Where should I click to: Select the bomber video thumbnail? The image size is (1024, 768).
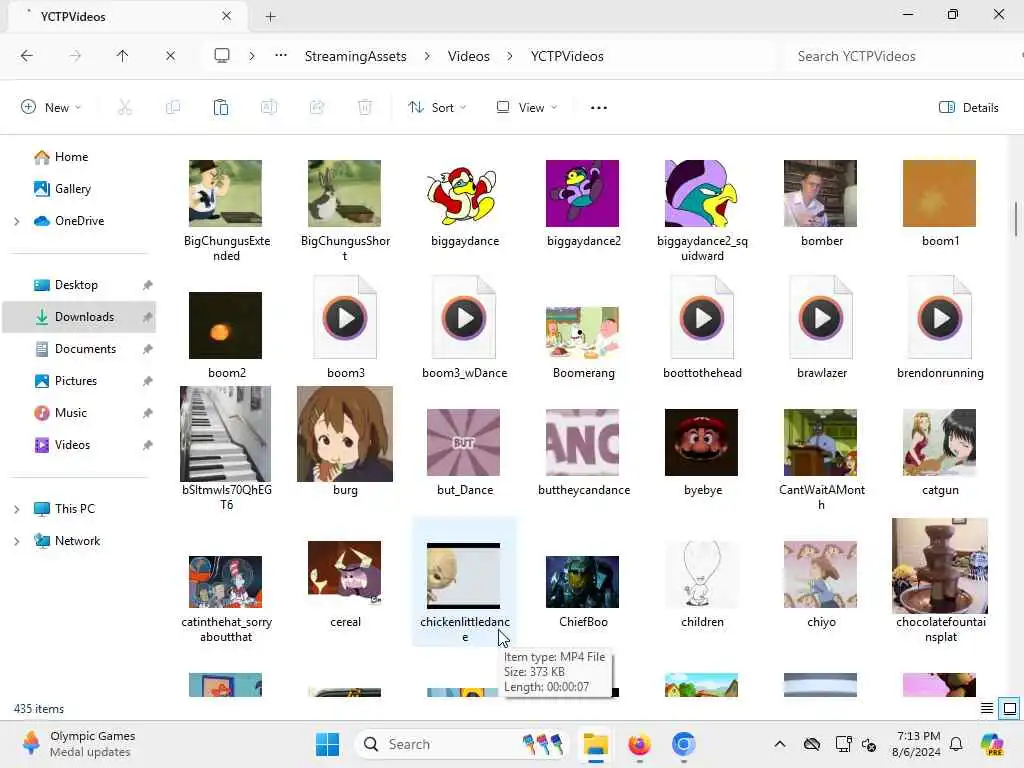coord(820,193)
